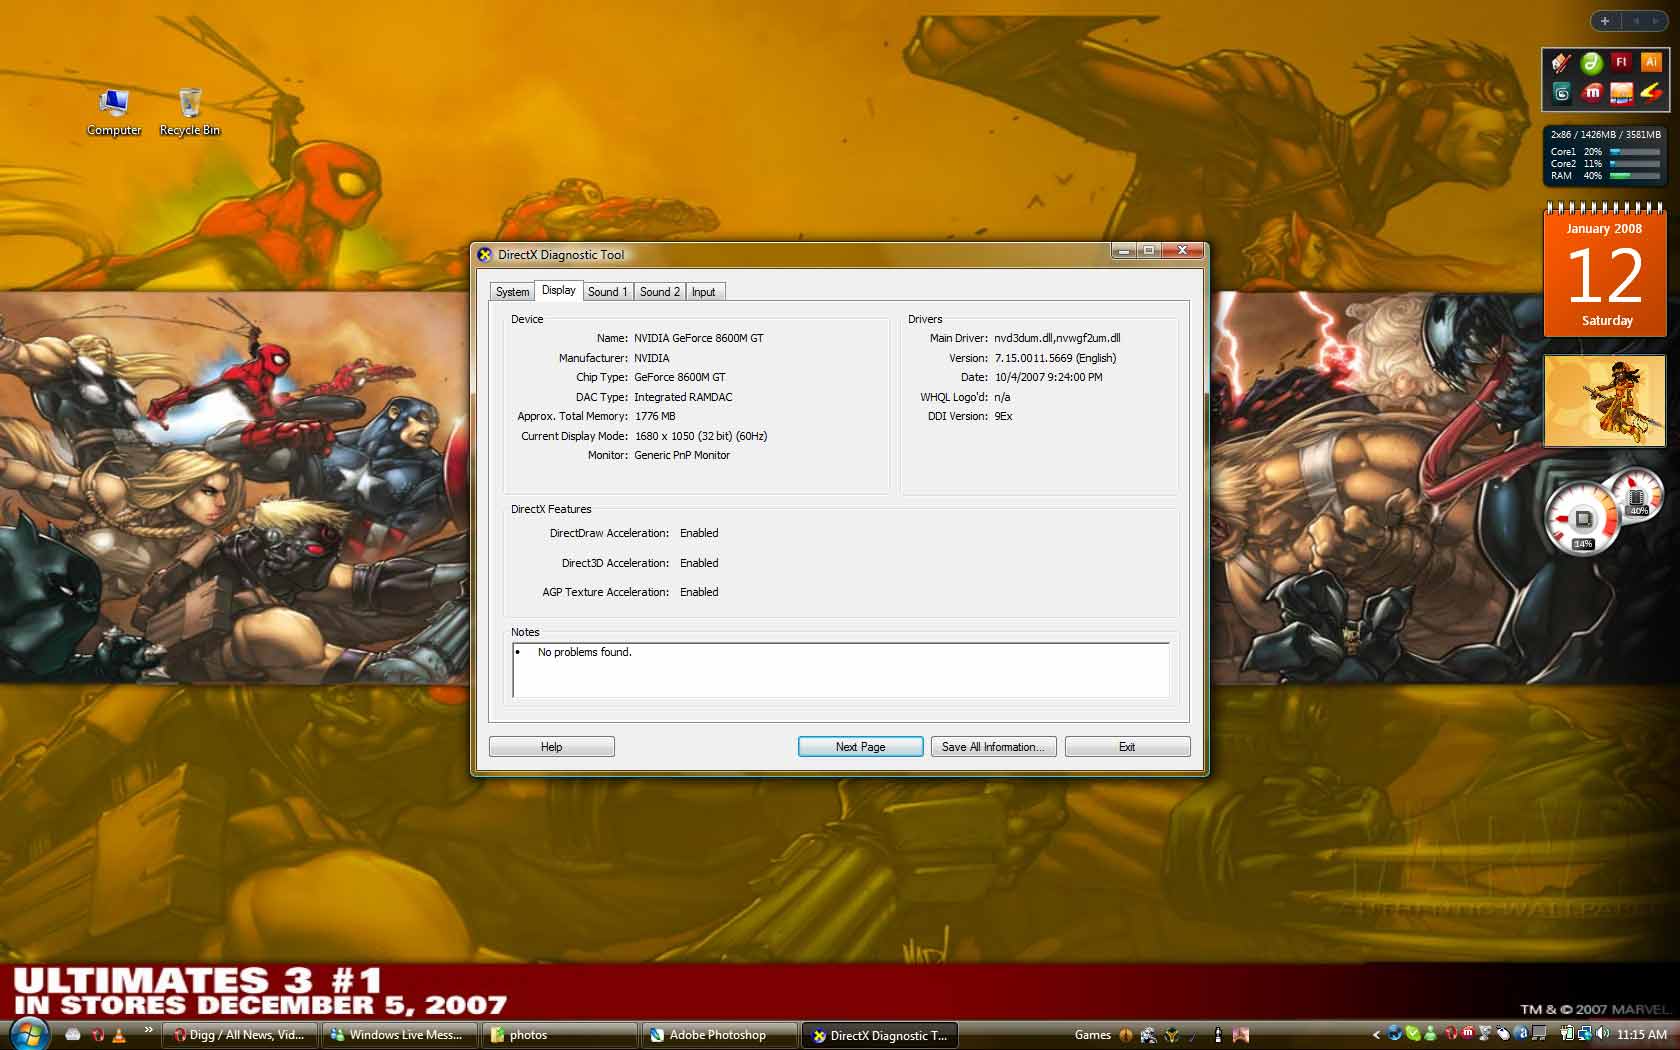Viewport: 1680px width, 1050px height.
Task: Click the first Games toolbar icon, the round one
Action: click(1126, 1035)
